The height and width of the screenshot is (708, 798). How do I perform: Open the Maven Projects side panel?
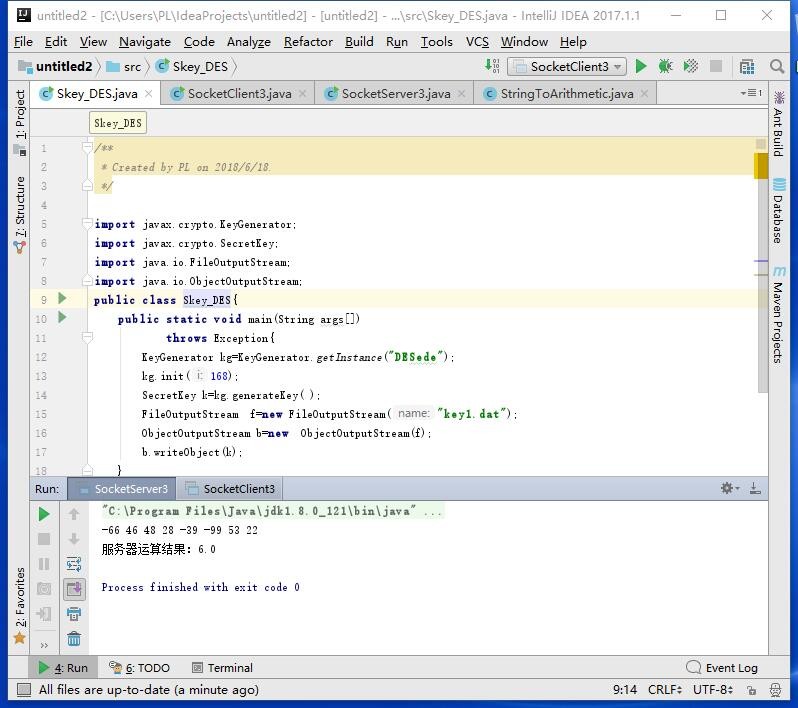pos(779,315)
